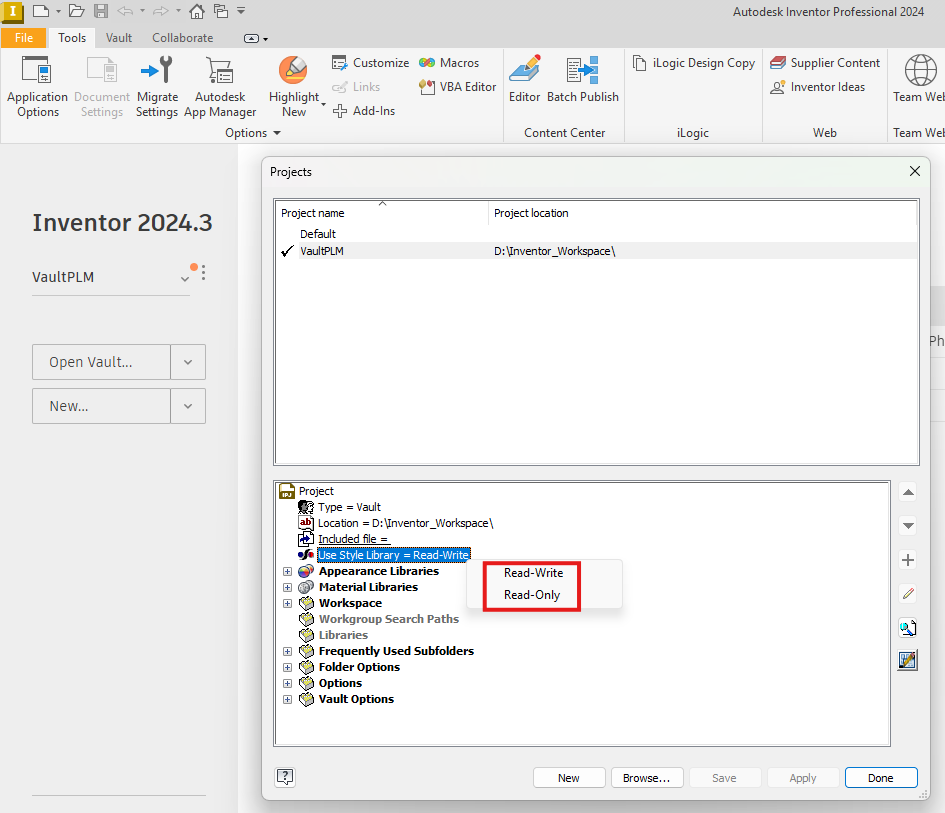Expand the Options tree node
Screen dimensions: 945x813
287,683
